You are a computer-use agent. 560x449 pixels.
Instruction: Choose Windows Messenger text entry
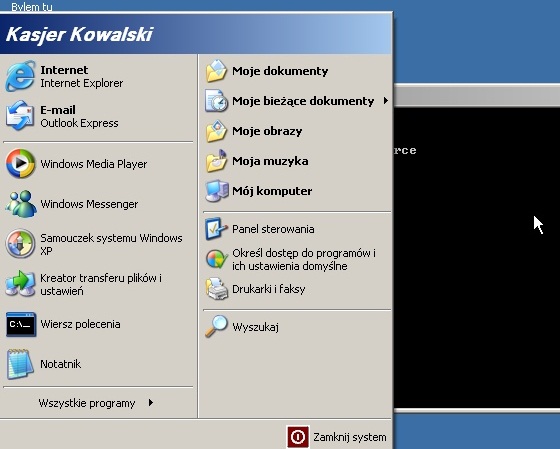pos(89,204)
